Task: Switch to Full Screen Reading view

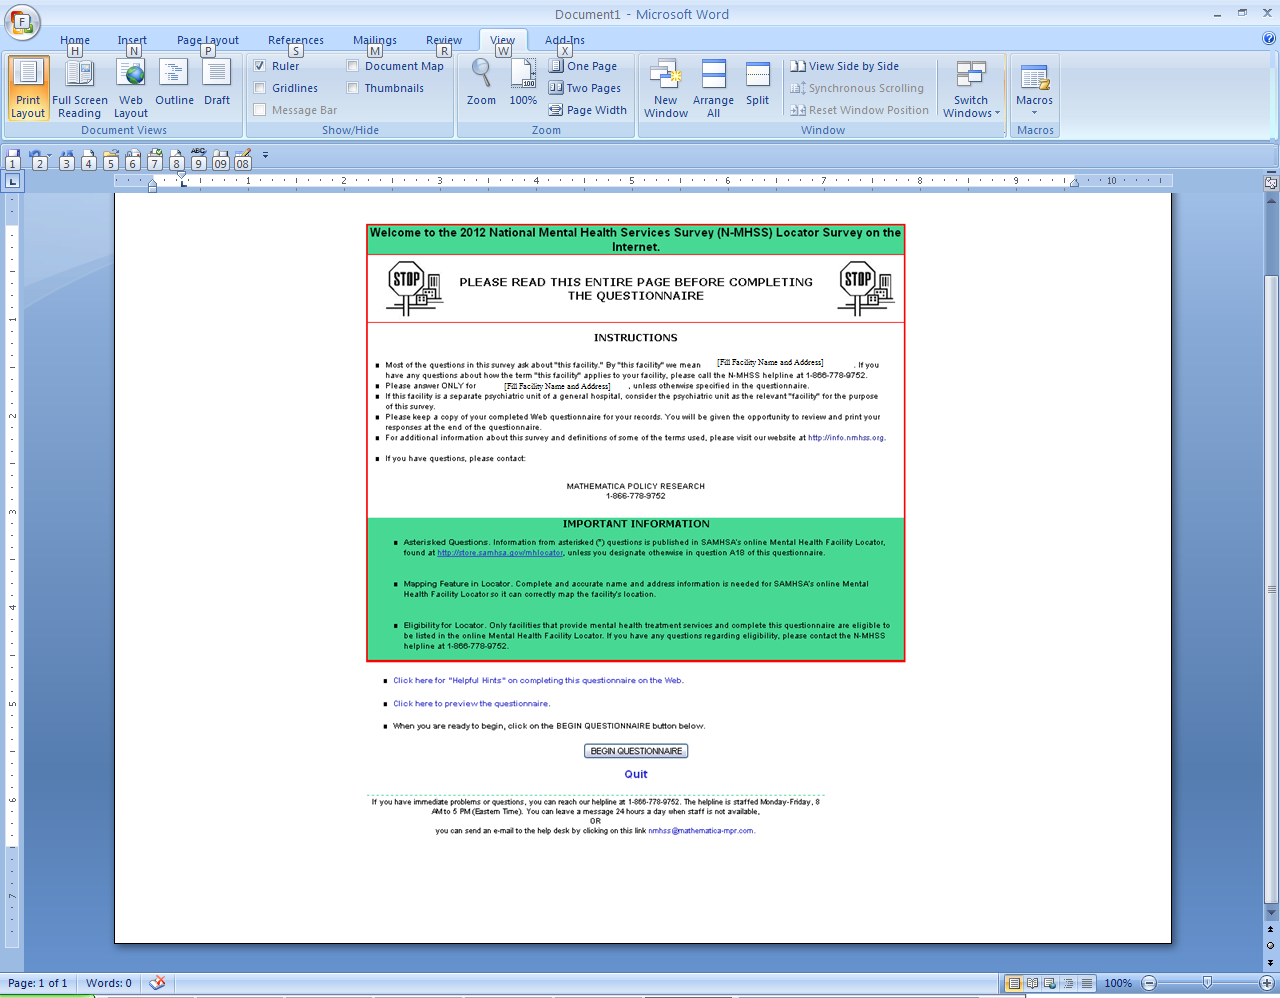Action: pyautogui.click(x=80, y=88)
